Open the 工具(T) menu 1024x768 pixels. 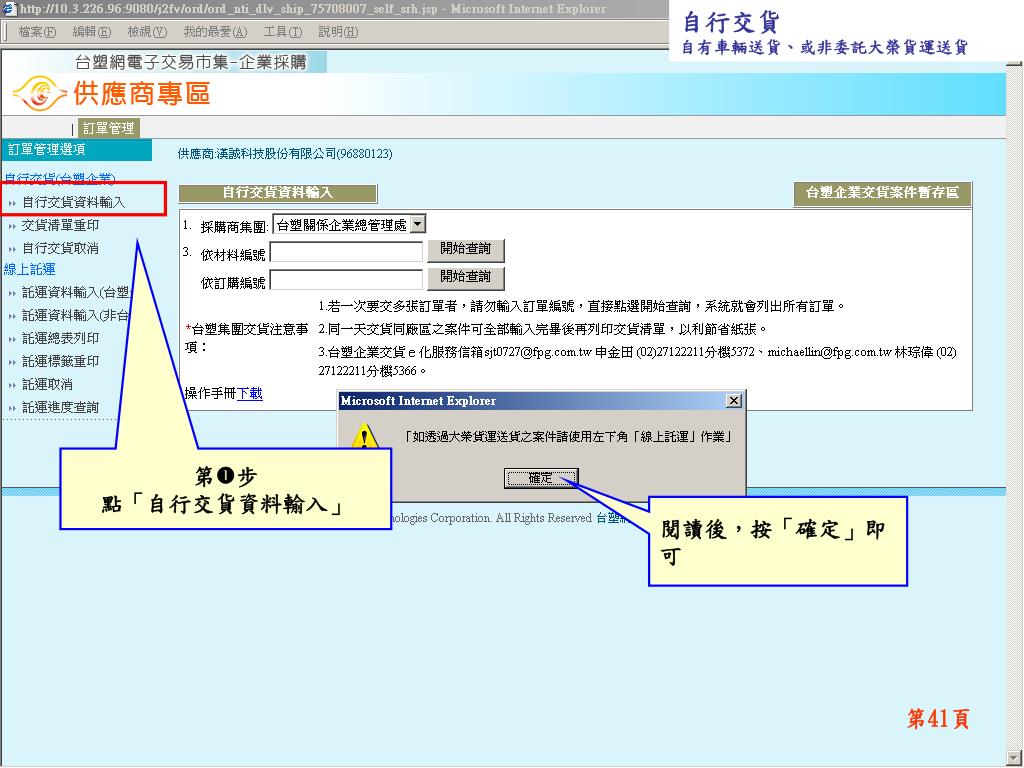283,31
